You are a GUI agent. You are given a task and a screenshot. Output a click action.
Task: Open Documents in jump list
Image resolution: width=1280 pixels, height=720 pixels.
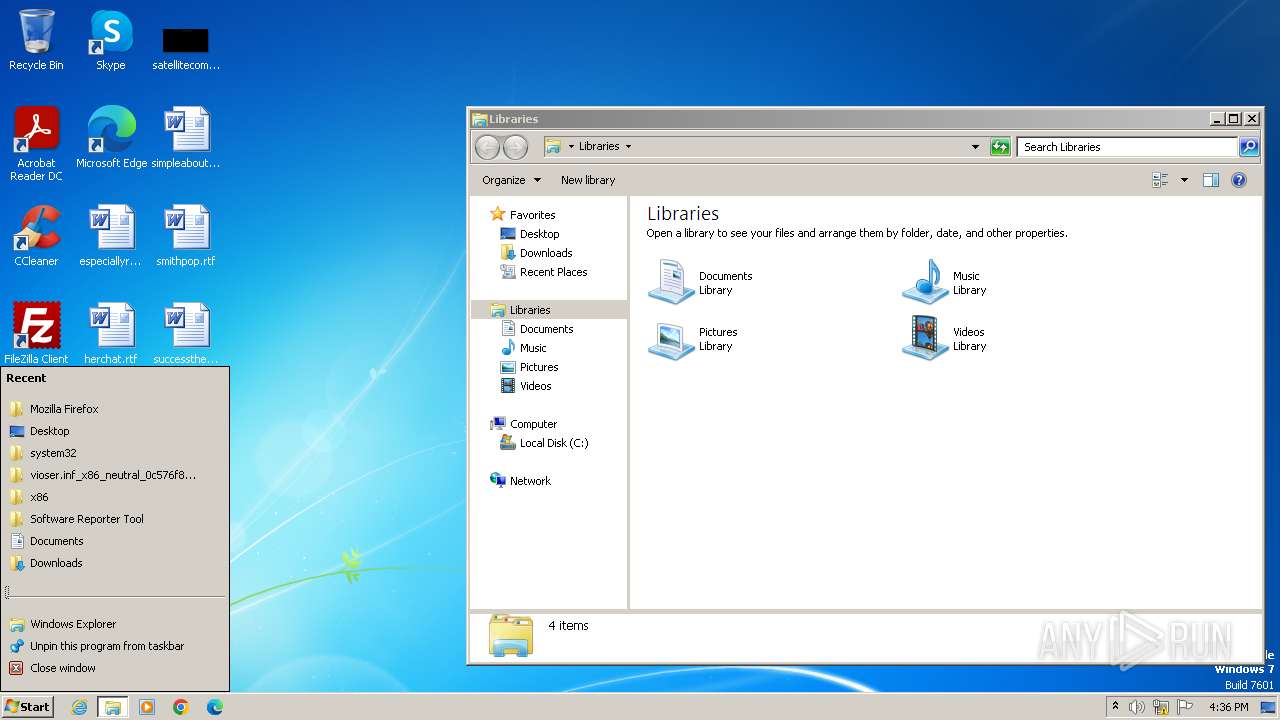115,541
